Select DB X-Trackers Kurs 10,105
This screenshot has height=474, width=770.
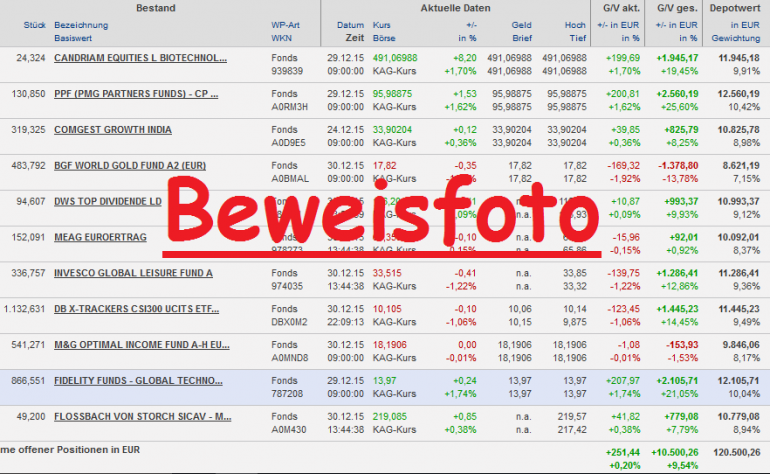coord(387,309)
